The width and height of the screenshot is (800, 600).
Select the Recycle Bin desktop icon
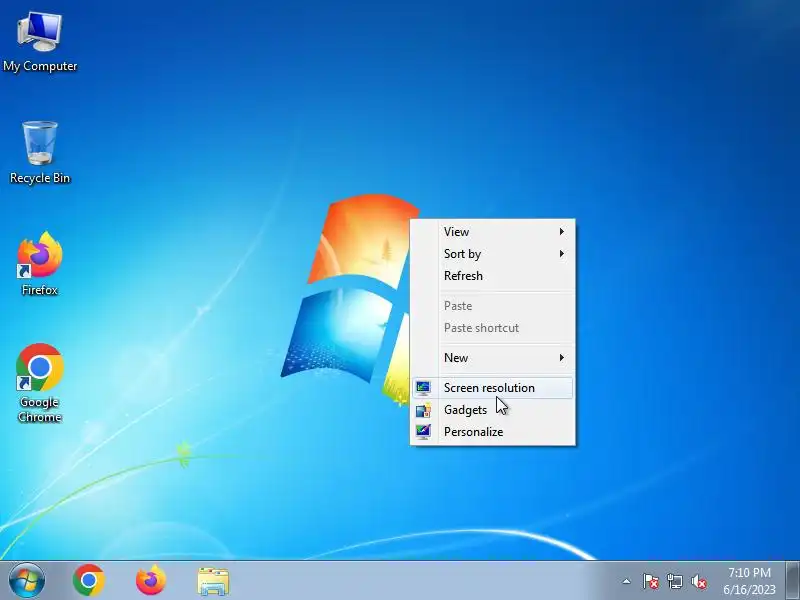click(40, 152)
